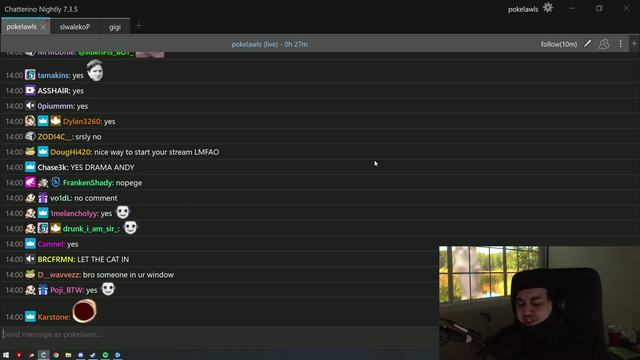The image size is (640, 360).
Task: Click Camnel's crown badge
Action: point(30,244)
